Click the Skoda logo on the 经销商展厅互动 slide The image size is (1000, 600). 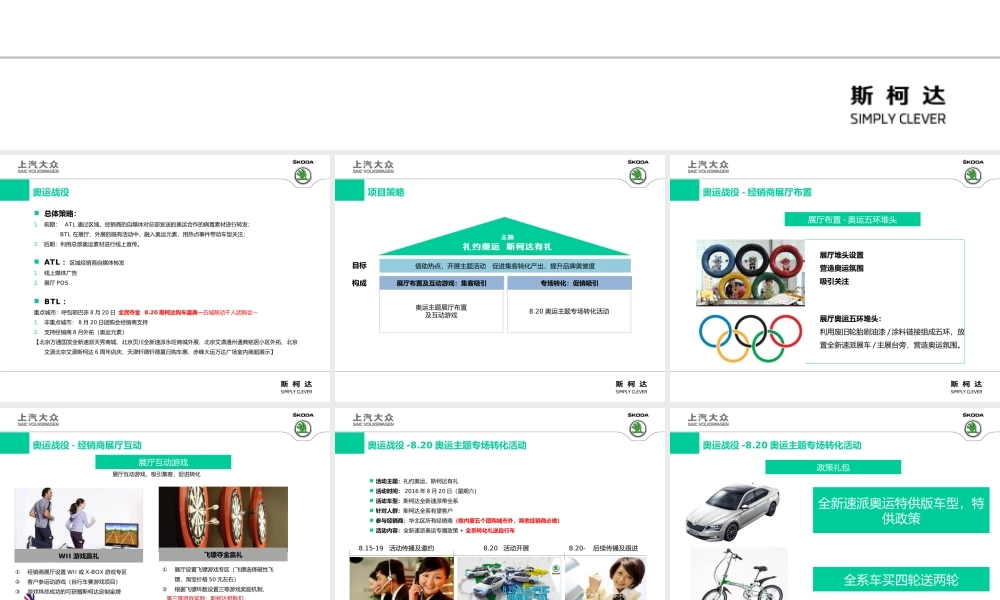click(303, 426)
